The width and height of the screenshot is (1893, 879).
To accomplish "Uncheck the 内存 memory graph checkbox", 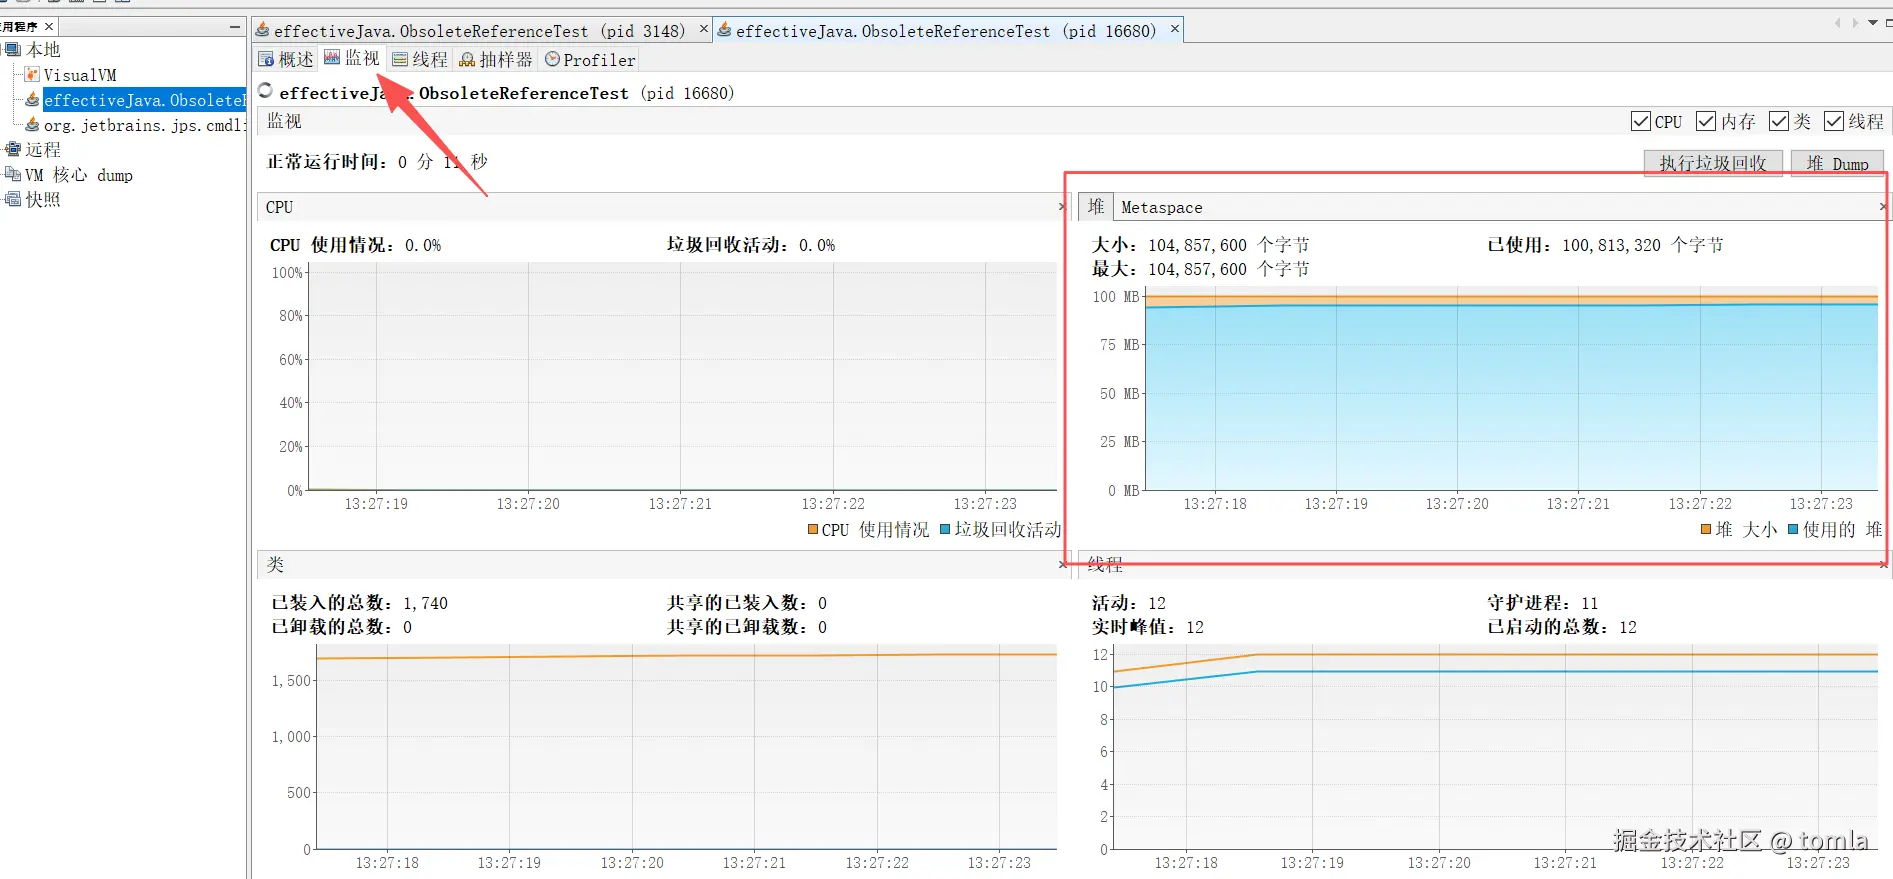I will (1706, 121).
